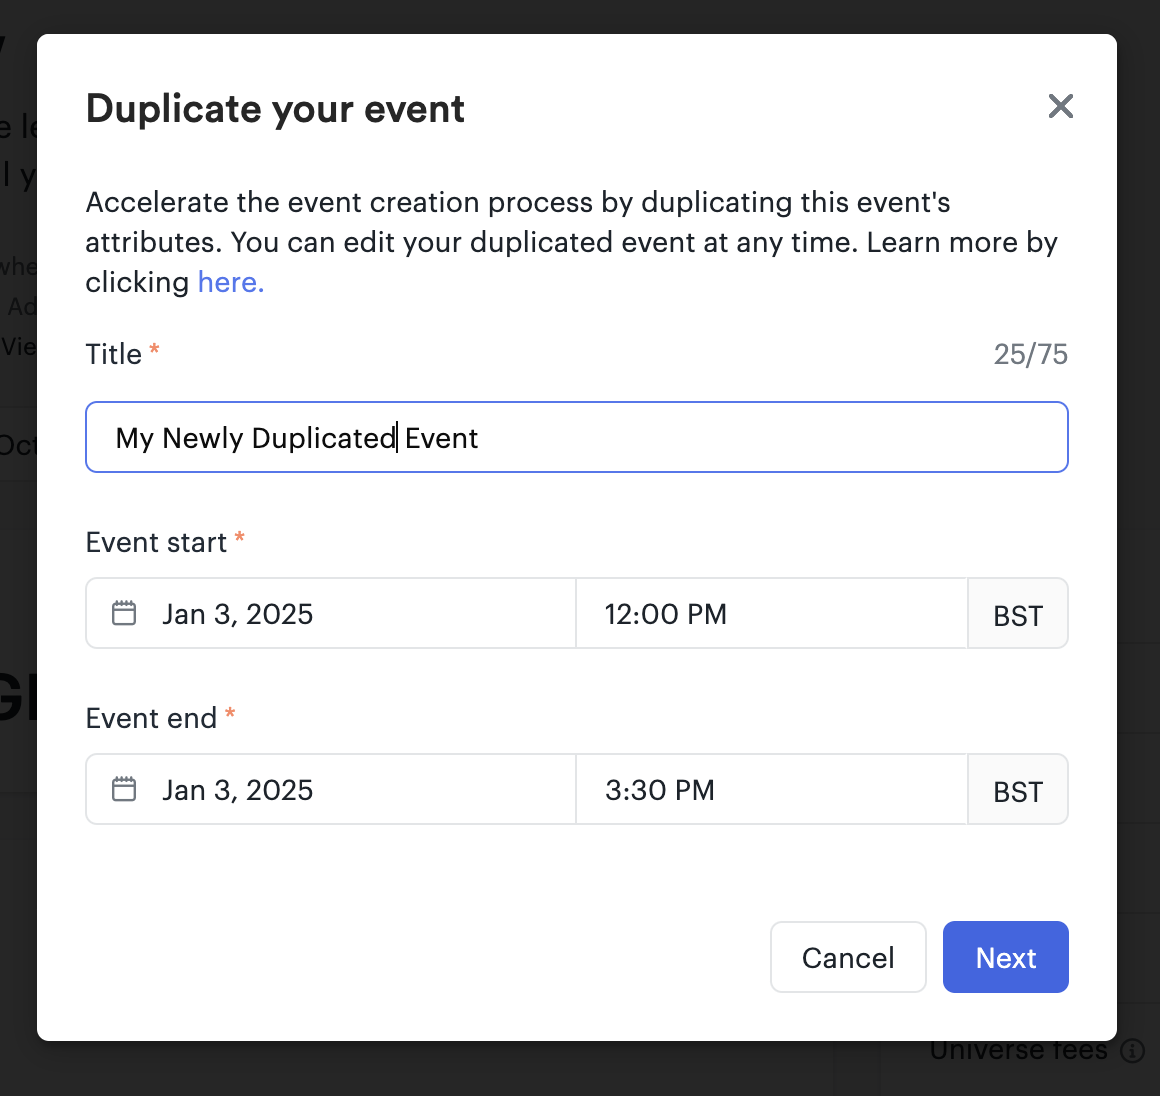
Task: Click the Event end BST timezone label
Action: [1018, 791]
